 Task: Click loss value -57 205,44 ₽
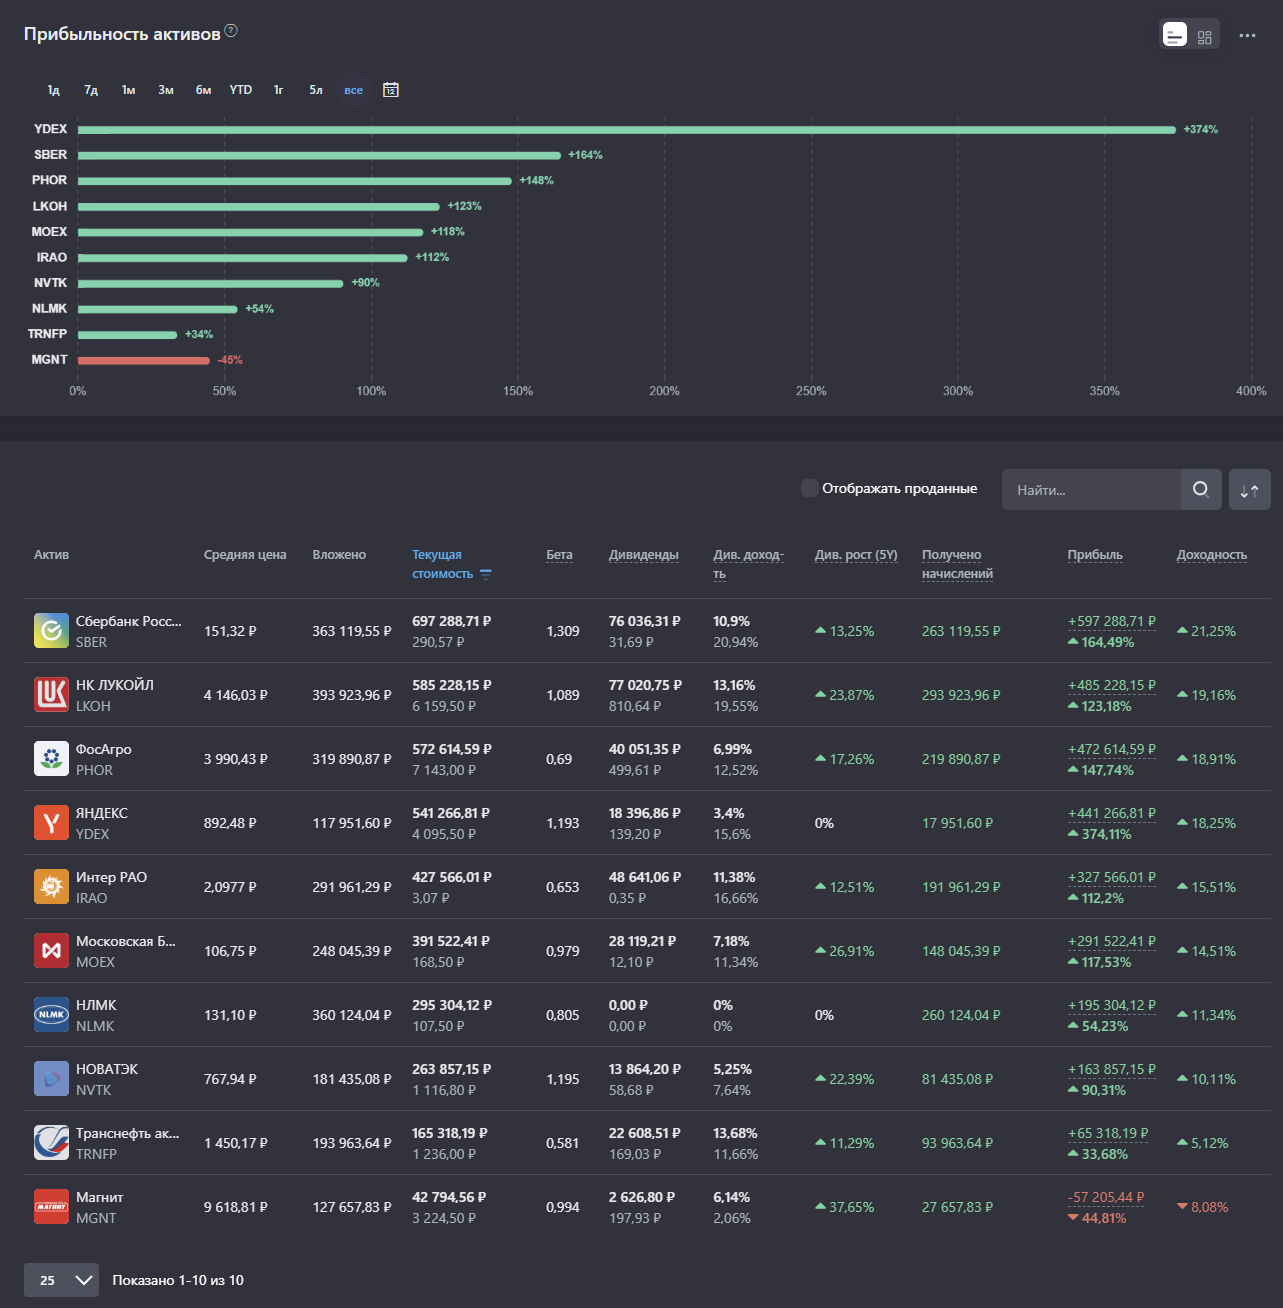[1106, 1197]
